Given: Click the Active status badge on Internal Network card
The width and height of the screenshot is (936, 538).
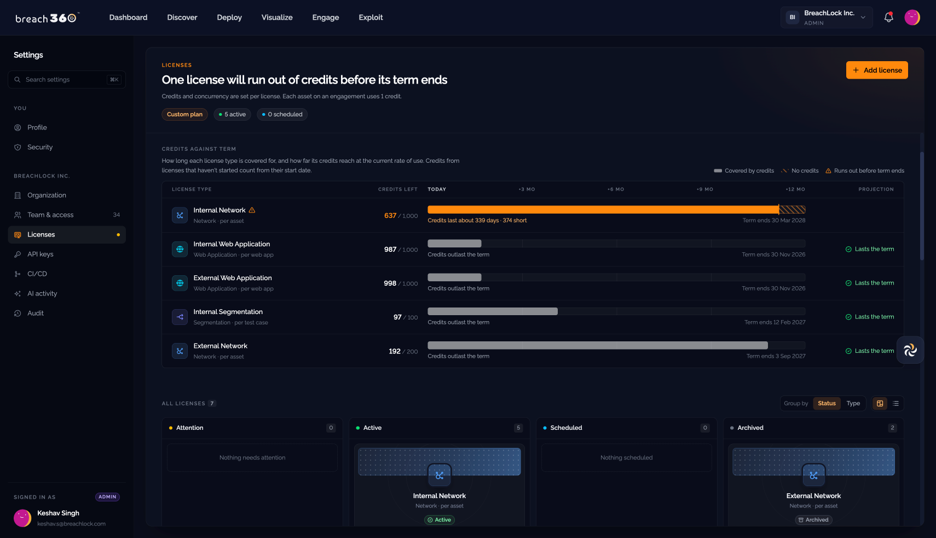Looking at the screenshot, I should click(x=439, y=520).
